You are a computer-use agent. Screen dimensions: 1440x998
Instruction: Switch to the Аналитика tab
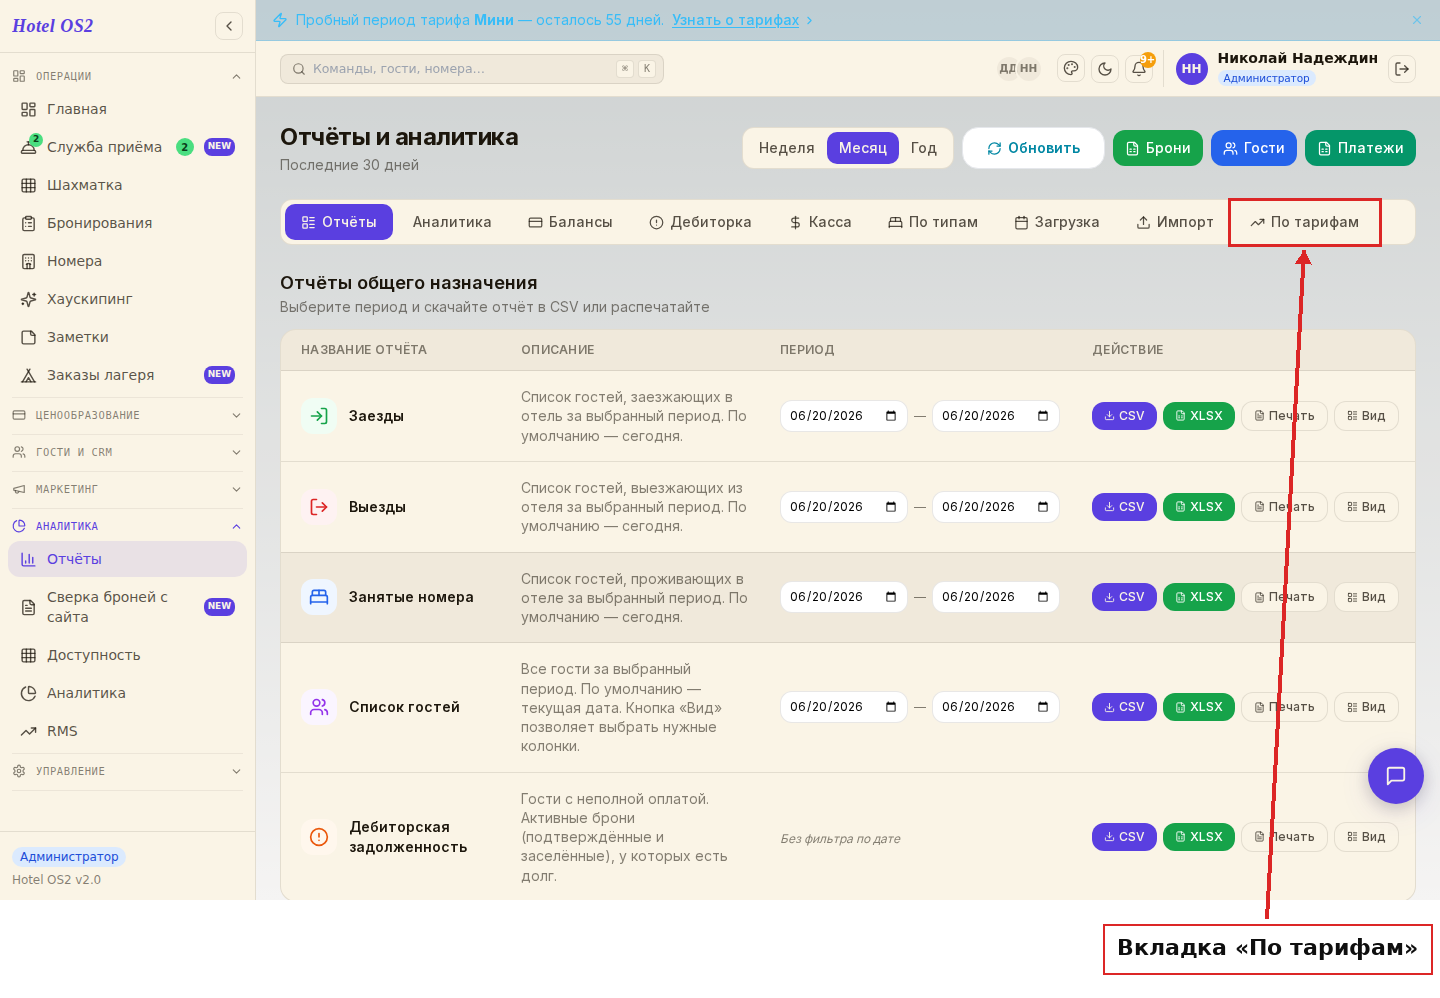452,222
